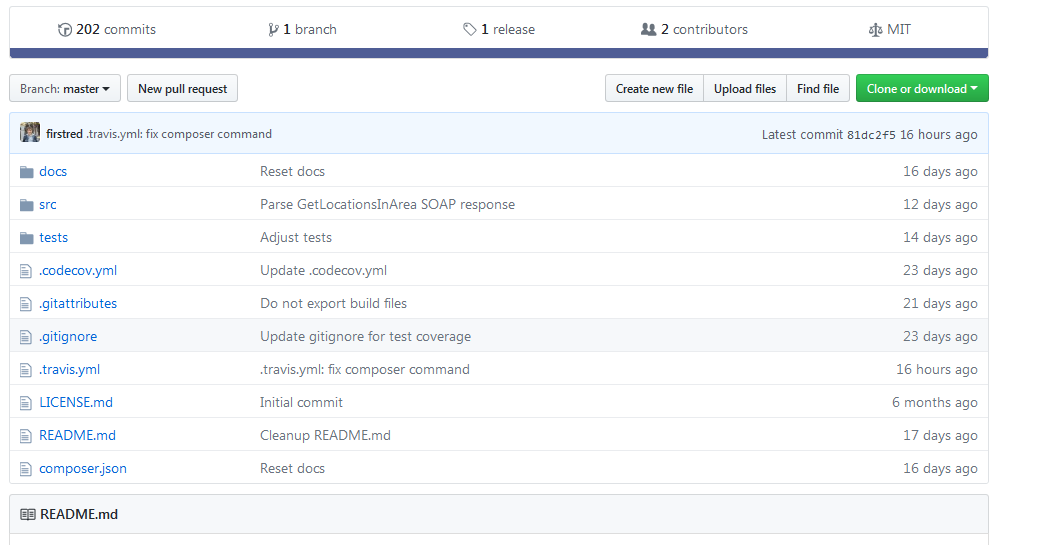Image resolution: width=1055 pixels, height=545 pixels.
Task: Click the Upload files button
Action: pos(745,89)
